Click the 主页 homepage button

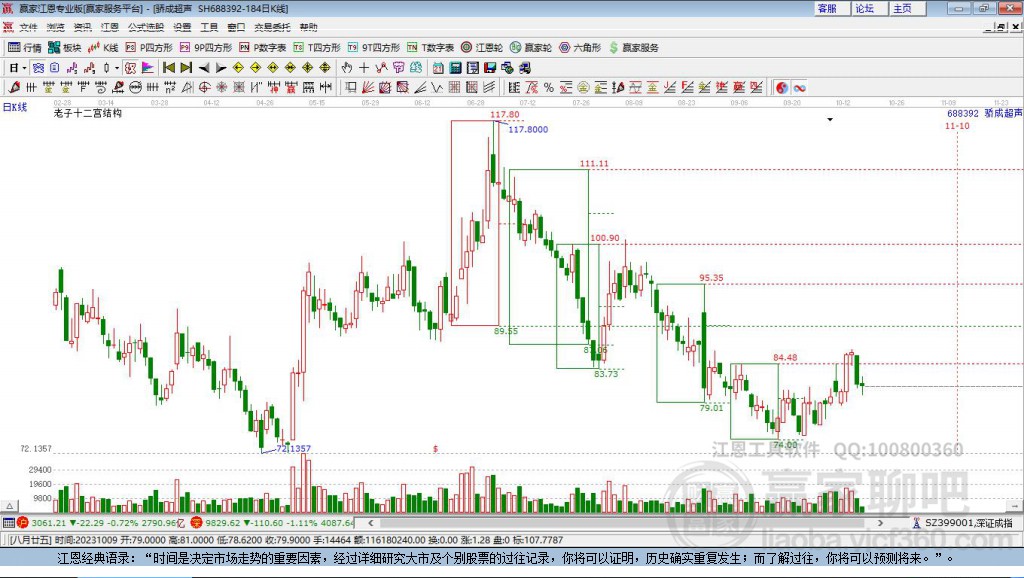click(x=908, y=8)
